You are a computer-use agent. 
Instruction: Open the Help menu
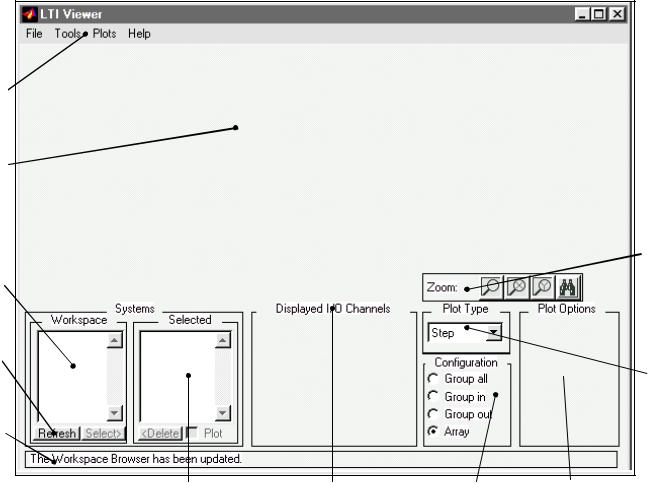tap(139, 34)
